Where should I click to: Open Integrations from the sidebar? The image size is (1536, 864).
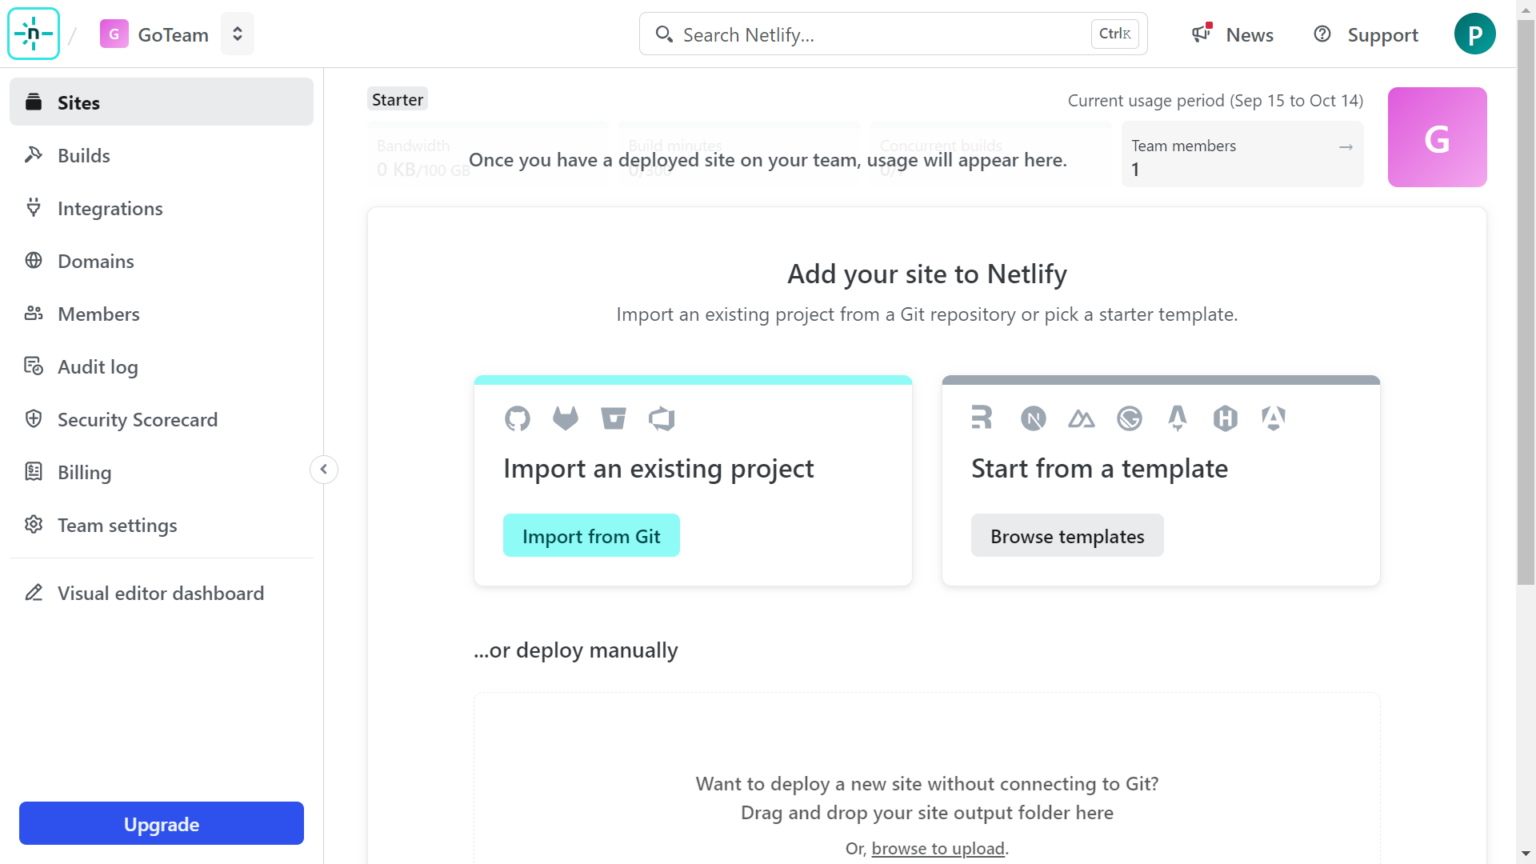(x=110, y=208)
